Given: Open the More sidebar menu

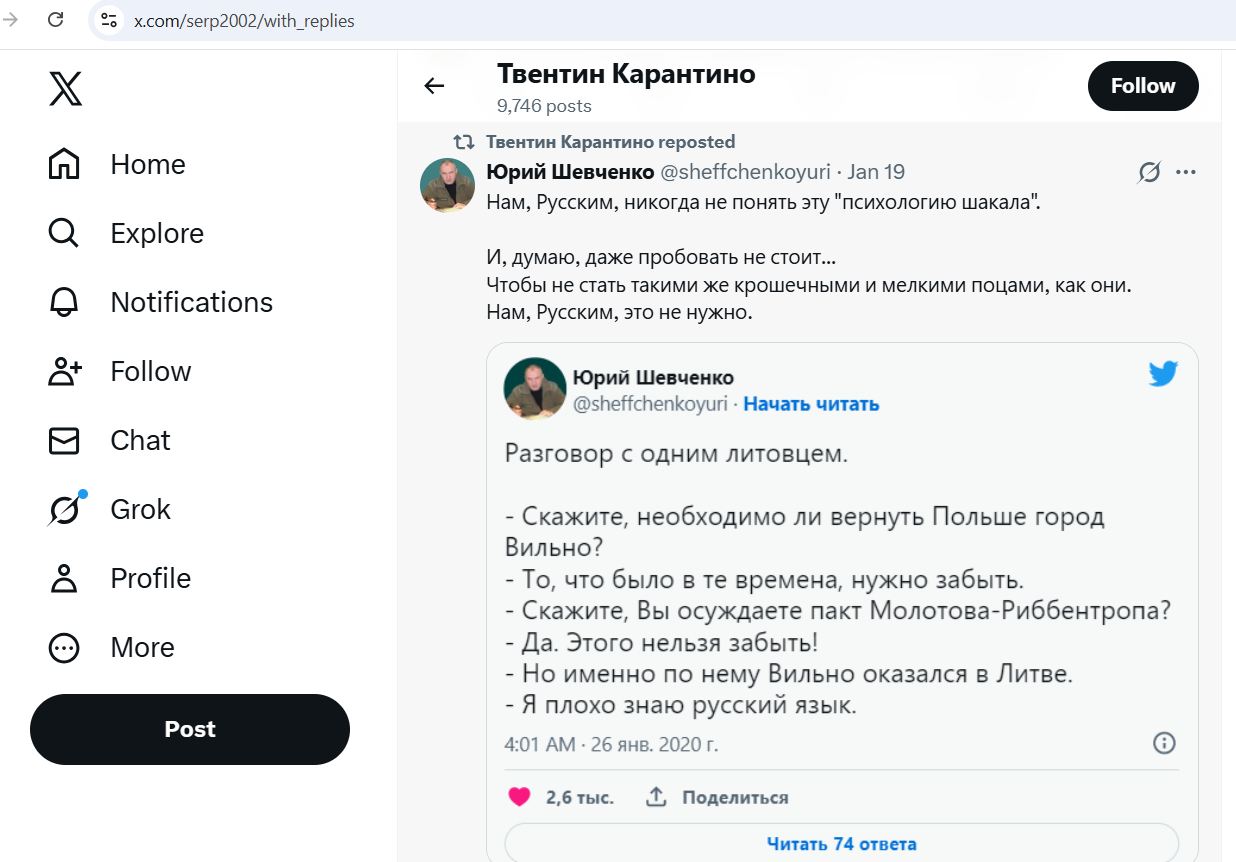Looking at the screenshot, I should pos(63,647).
